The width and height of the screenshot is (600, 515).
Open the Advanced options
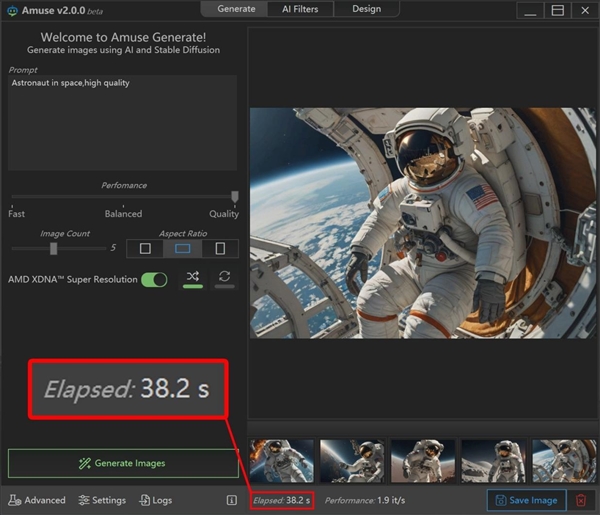pos(37,500)
